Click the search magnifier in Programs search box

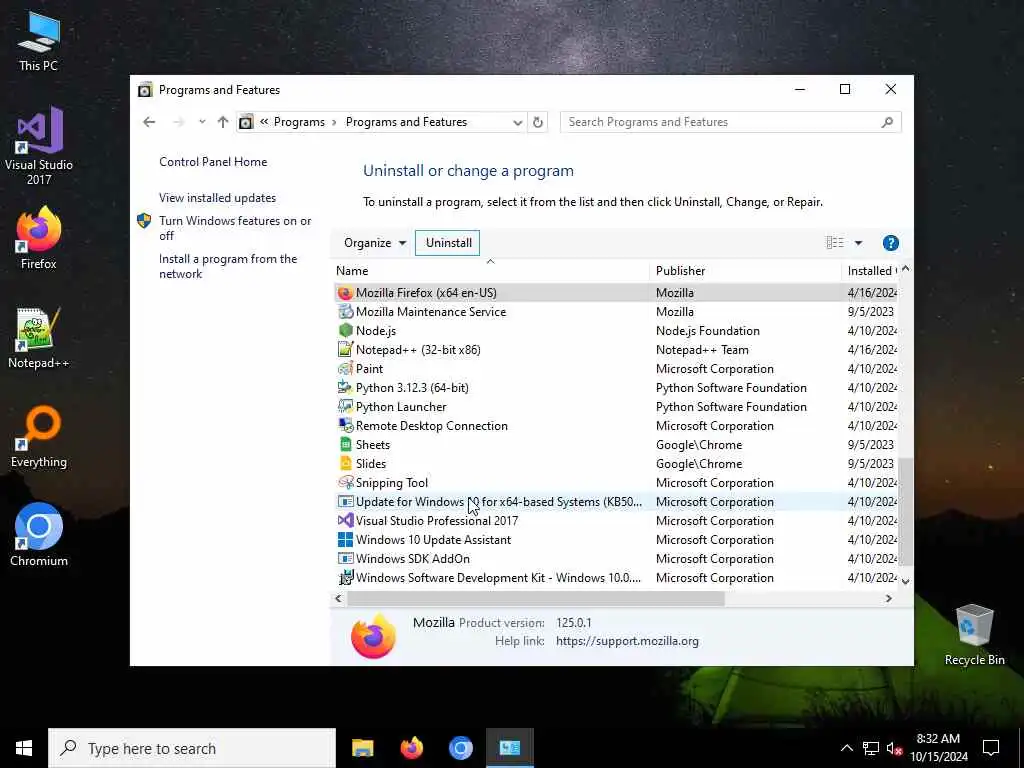click(887, 122)
